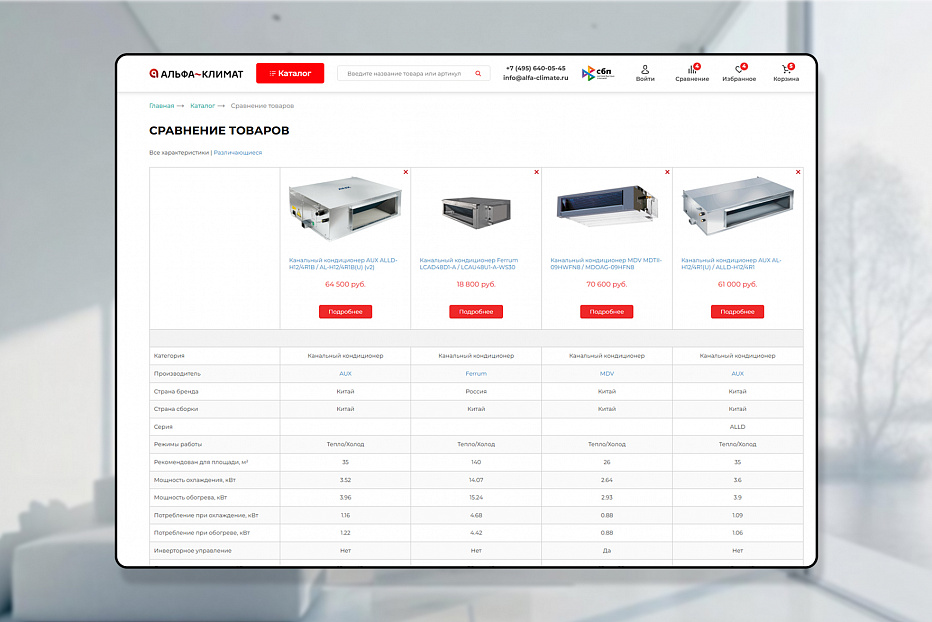Remove the Ferrum product from comparison
Viewport: 932px width, 622px height.
click(x=537, y=172)
